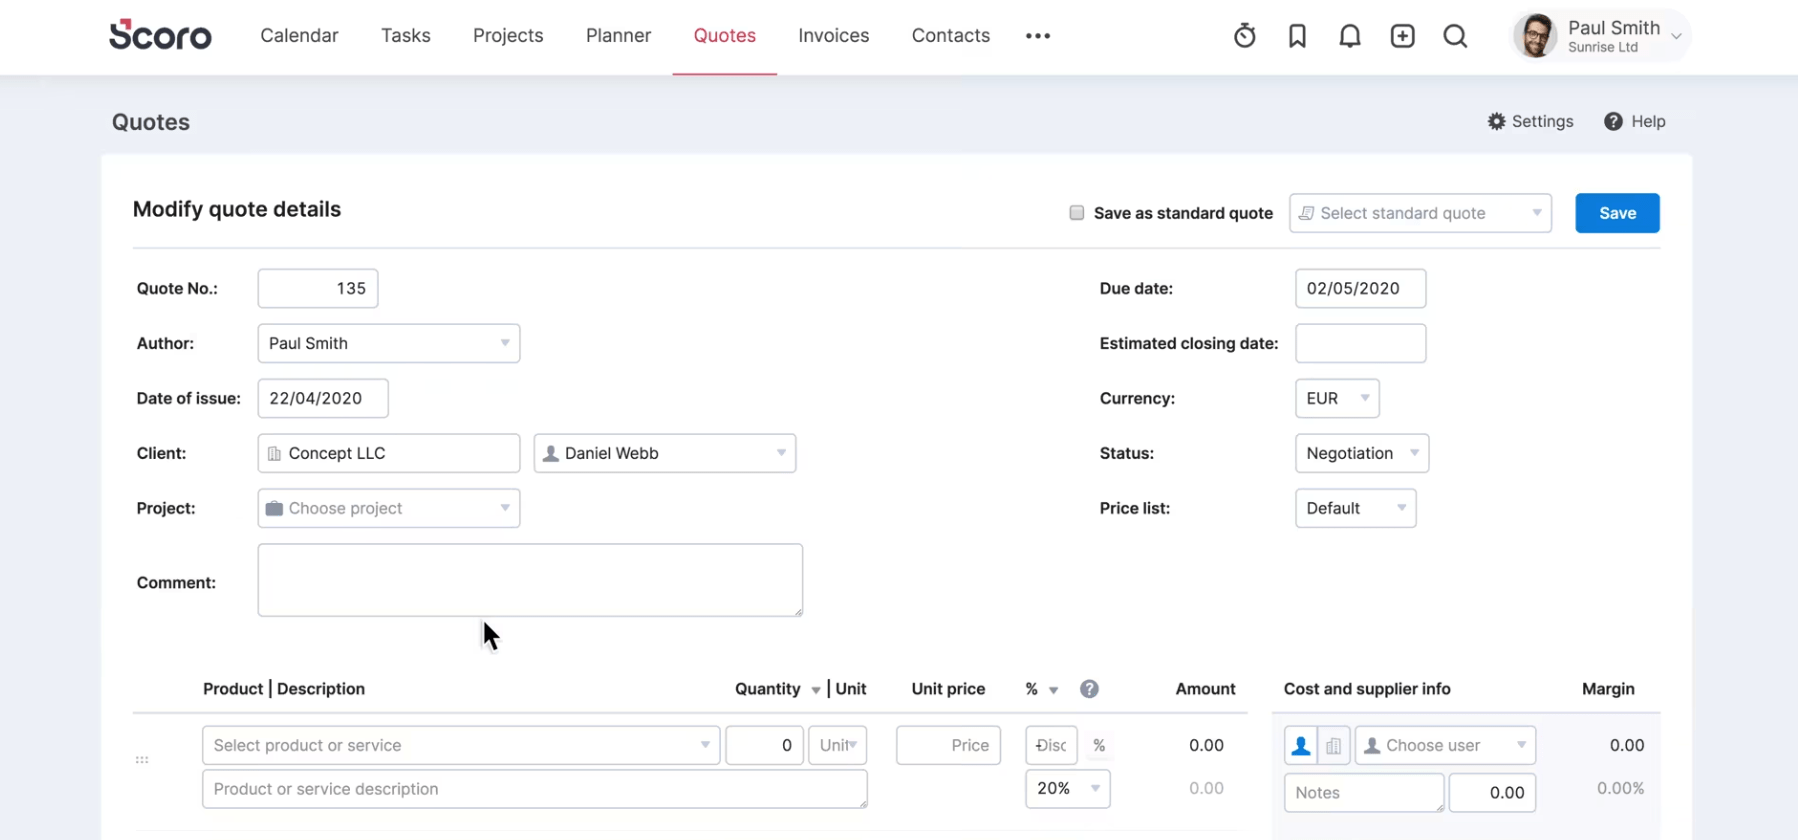
Task: Click into the Comment text area
Action: point(529,580)
